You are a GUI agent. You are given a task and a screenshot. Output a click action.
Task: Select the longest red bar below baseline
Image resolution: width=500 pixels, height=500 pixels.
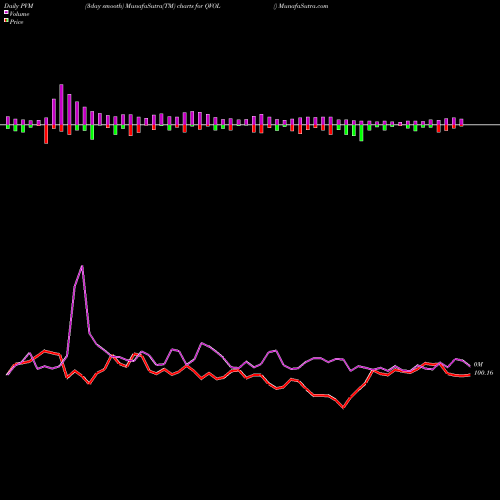click(x=46, y=134)
